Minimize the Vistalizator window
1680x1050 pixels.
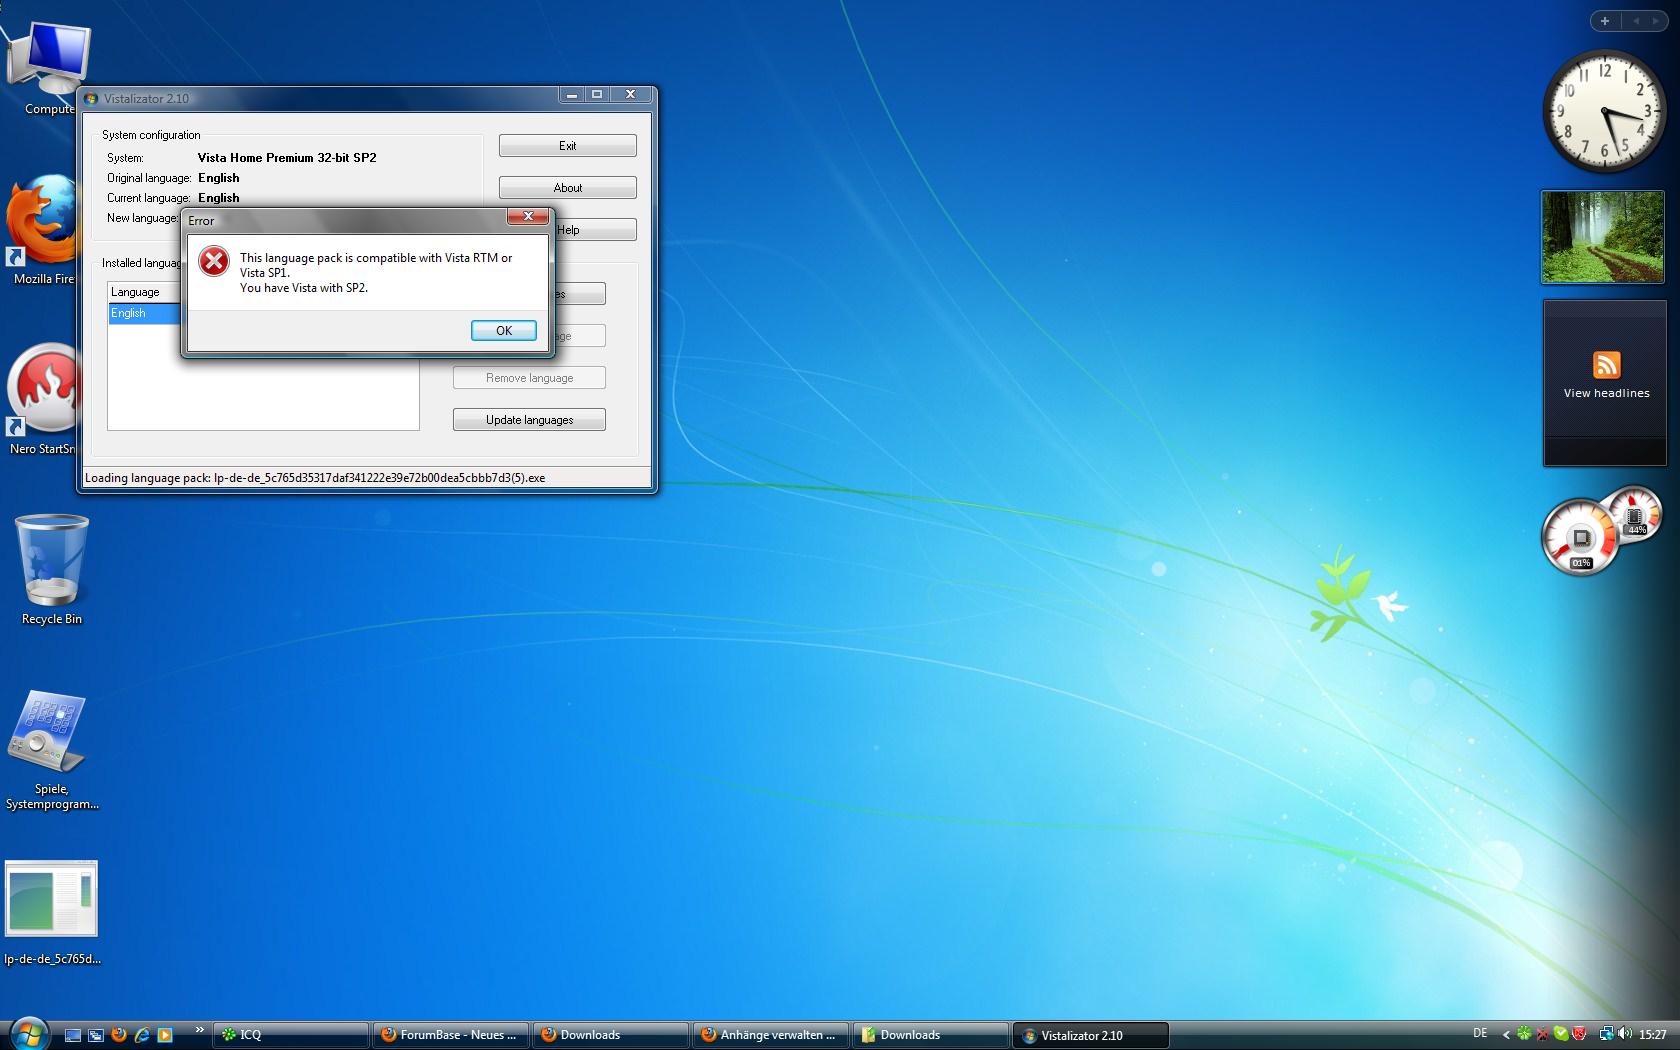(571, 94)
